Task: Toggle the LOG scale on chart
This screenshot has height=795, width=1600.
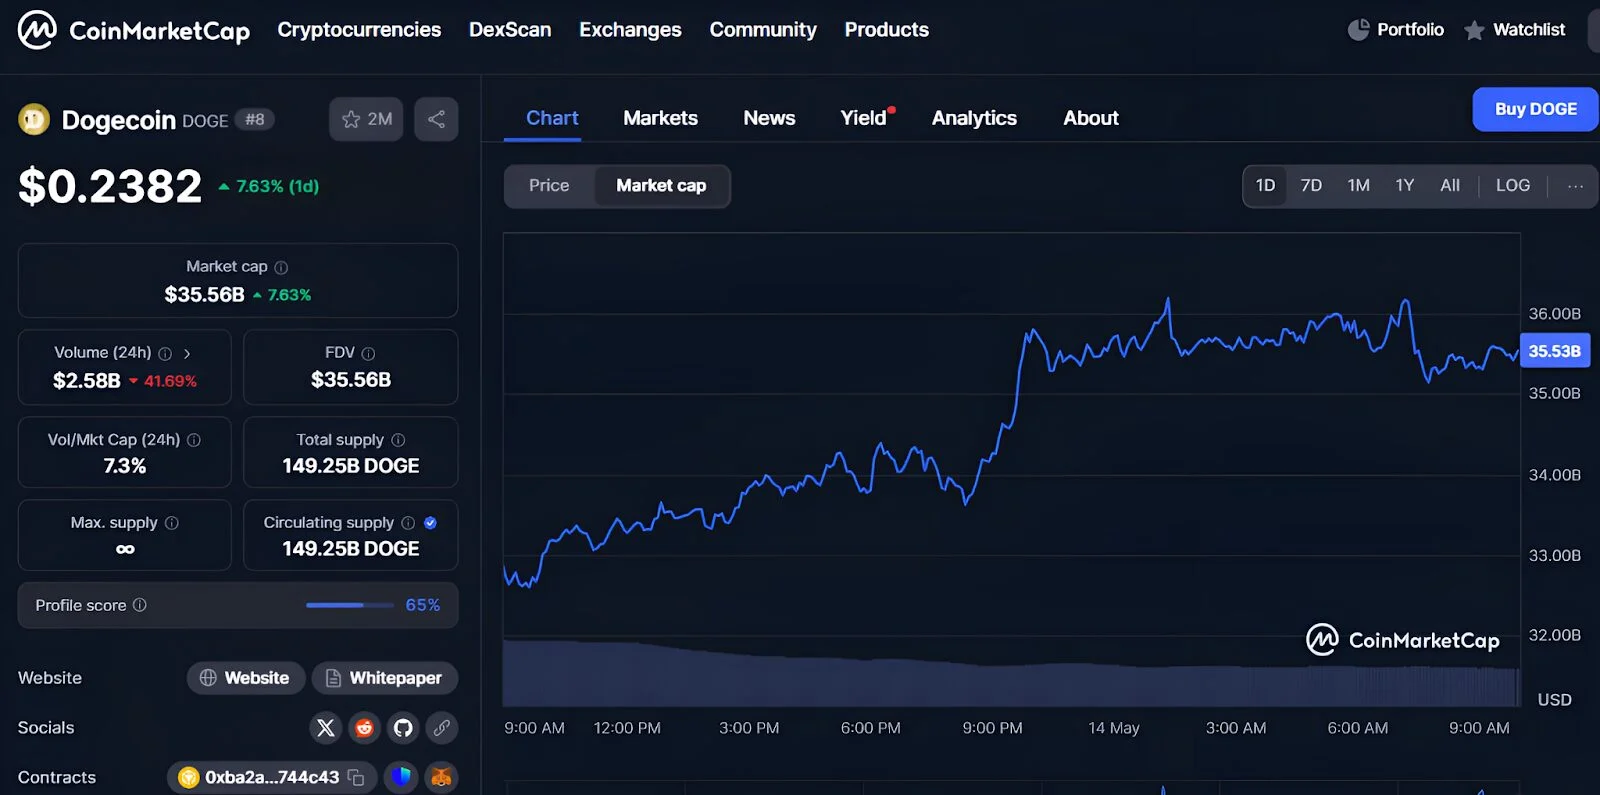Action: coord(1512,186)
